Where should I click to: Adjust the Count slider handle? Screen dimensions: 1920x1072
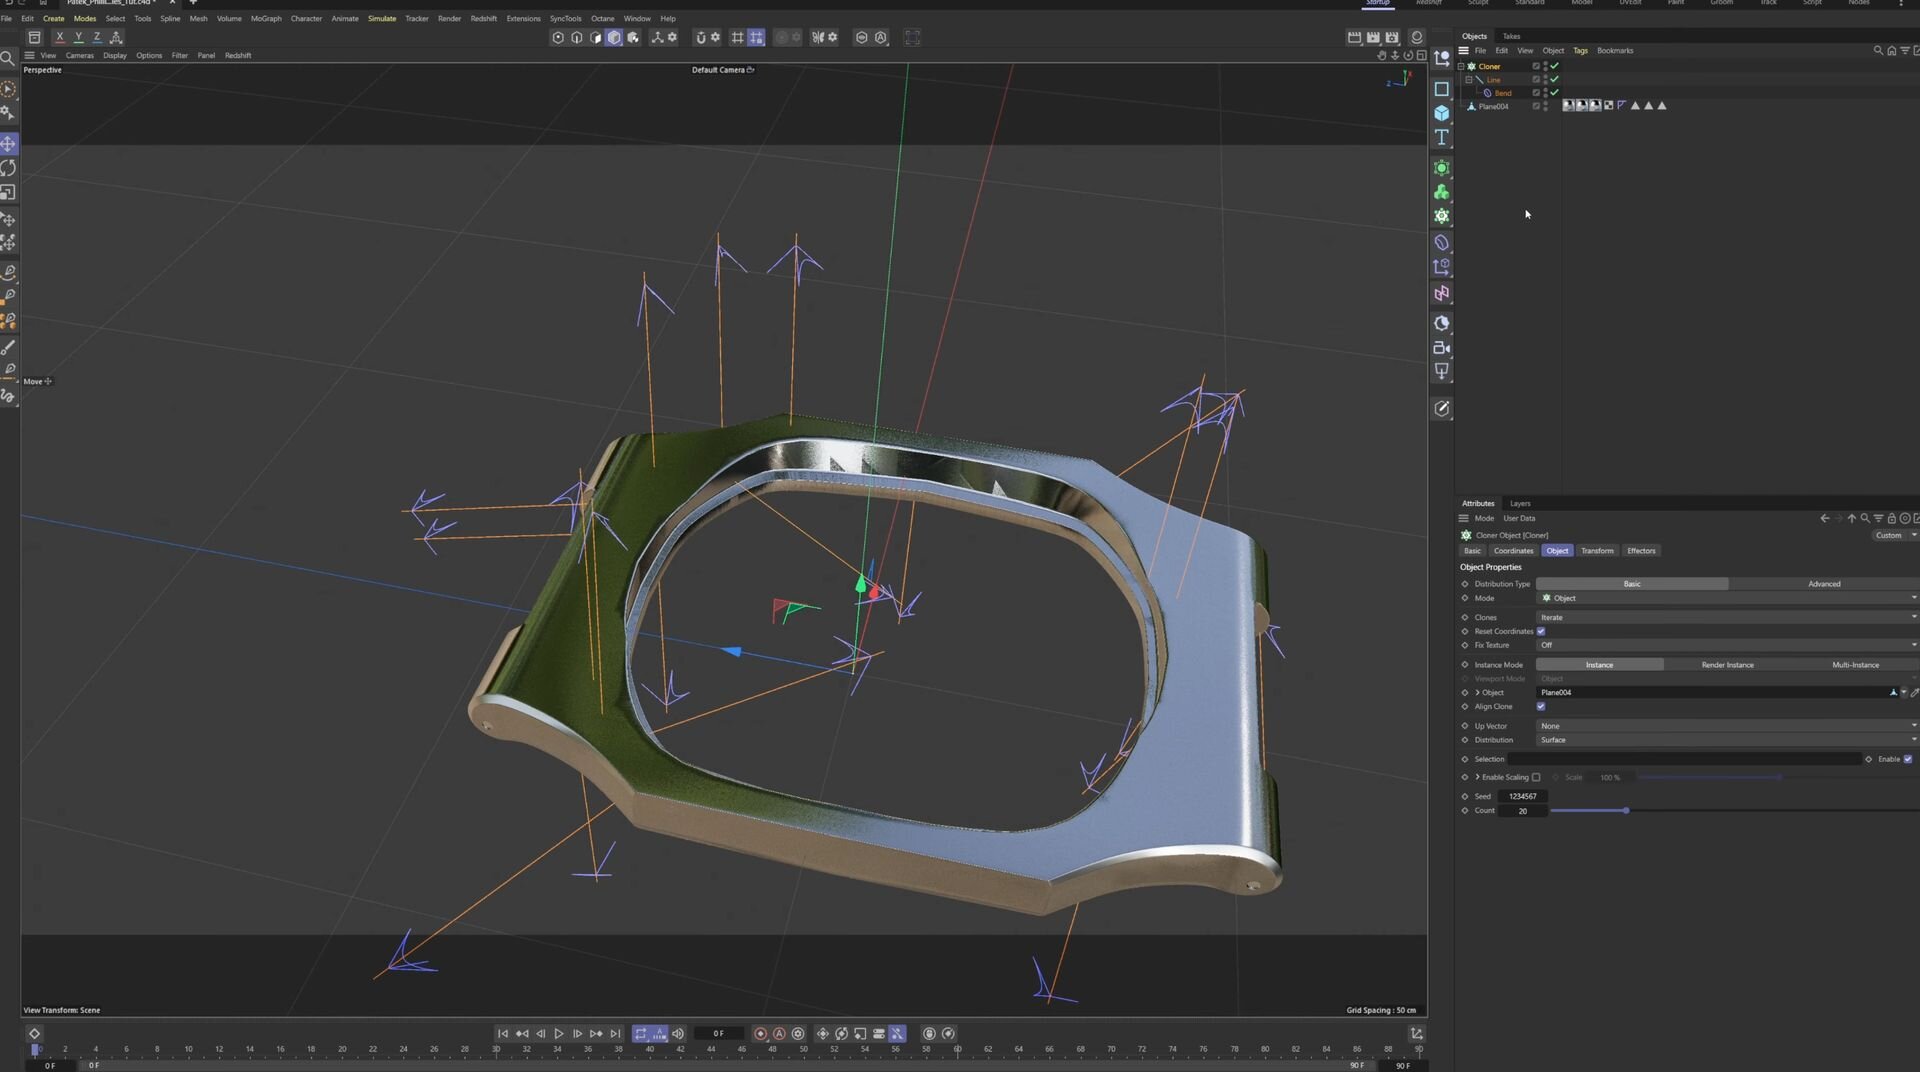pyautogui.click(x=1626, y=810)
